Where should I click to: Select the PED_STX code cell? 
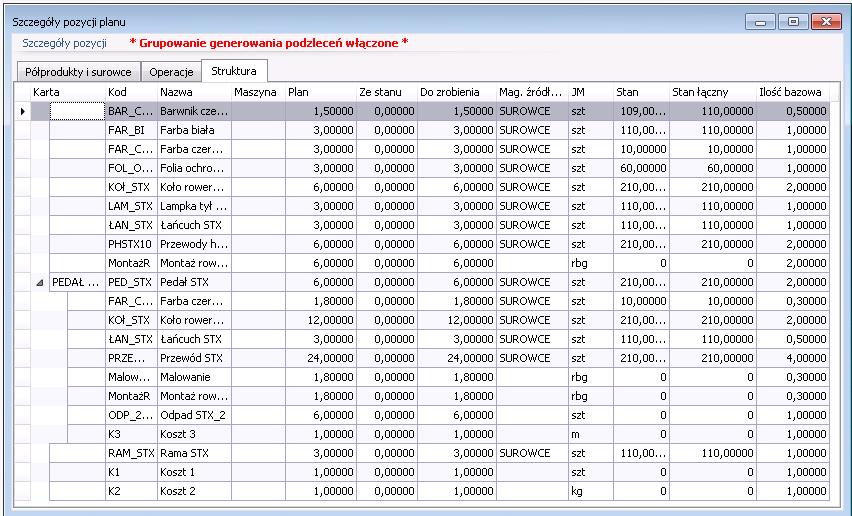131,282
